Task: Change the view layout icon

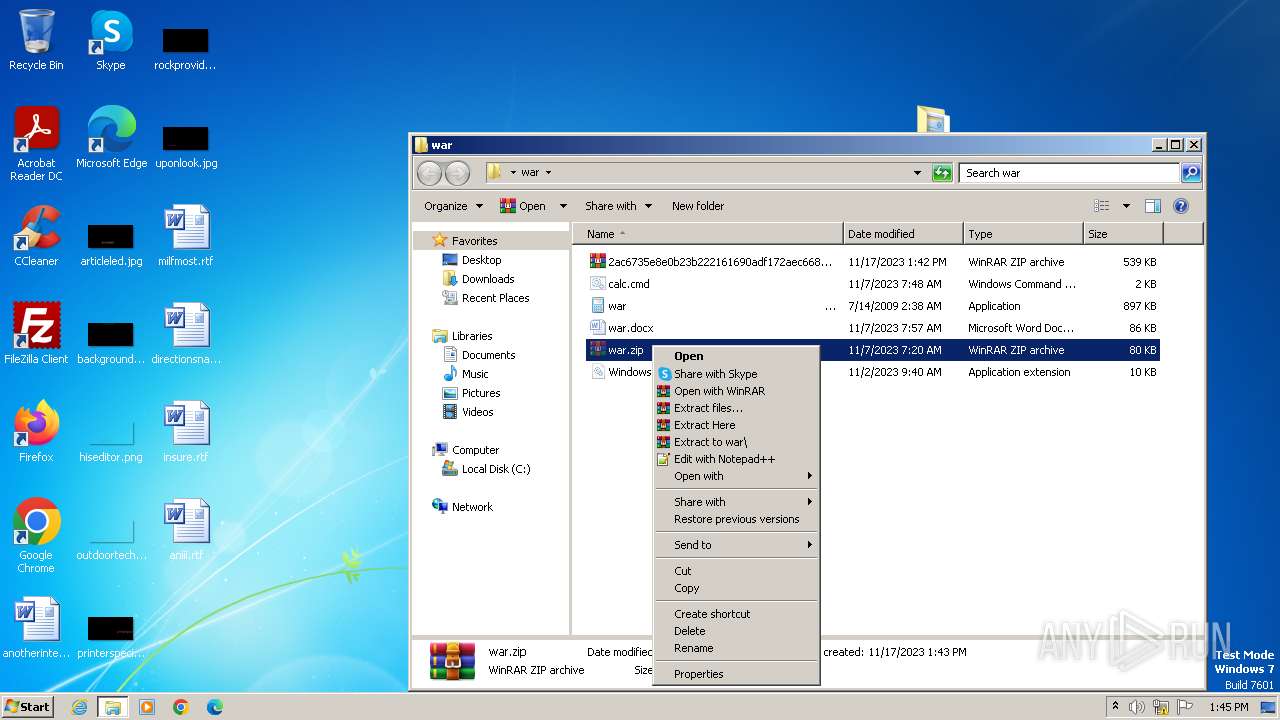Action: pyautogui.click(x=1102, y=206)
